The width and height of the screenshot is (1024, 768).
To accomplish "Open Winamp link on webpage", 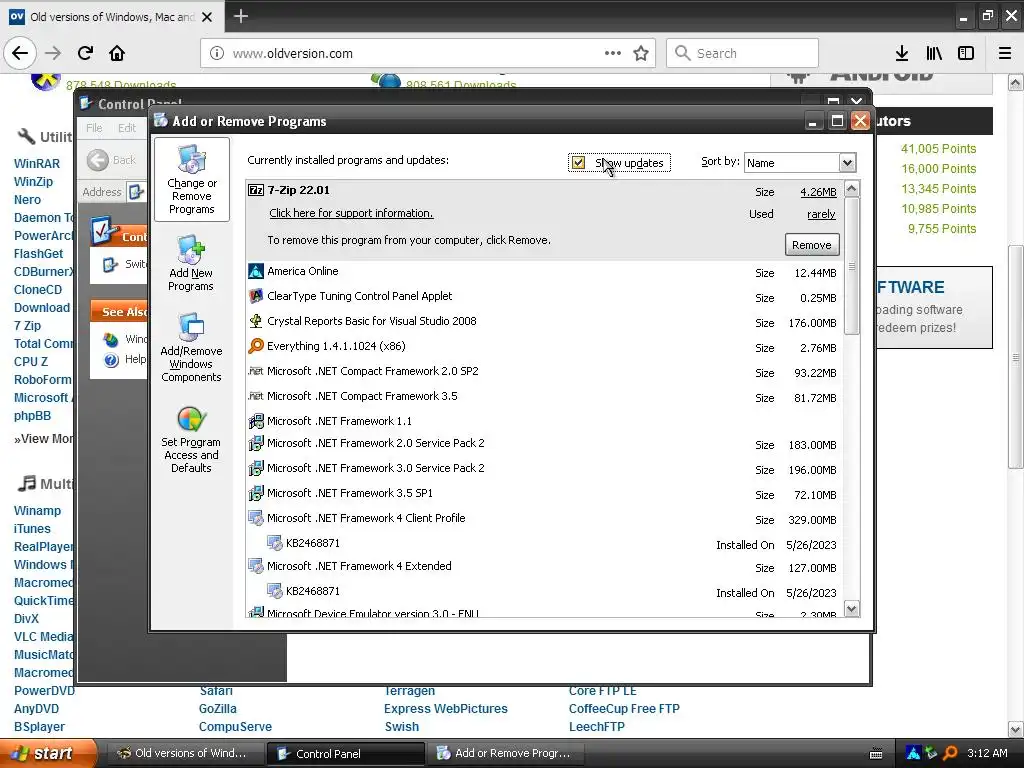I will [37, 511].
